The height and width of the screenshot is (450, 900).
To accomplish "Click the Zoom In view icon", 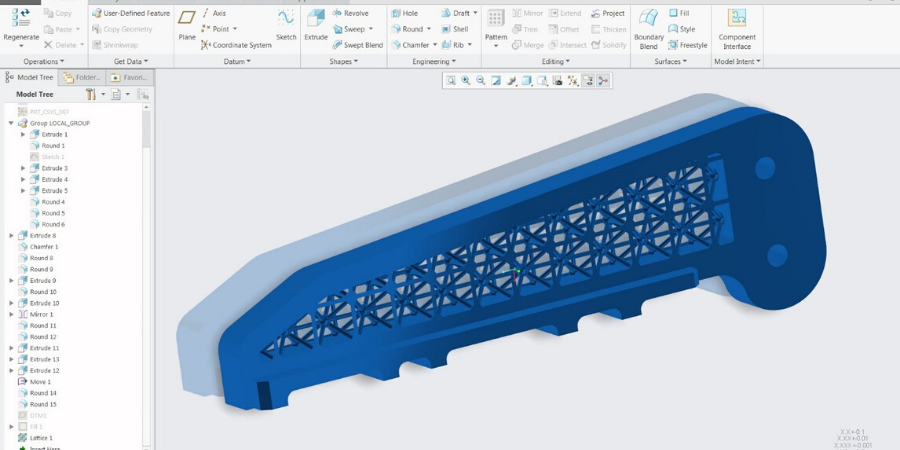I will tap(466, 80).
